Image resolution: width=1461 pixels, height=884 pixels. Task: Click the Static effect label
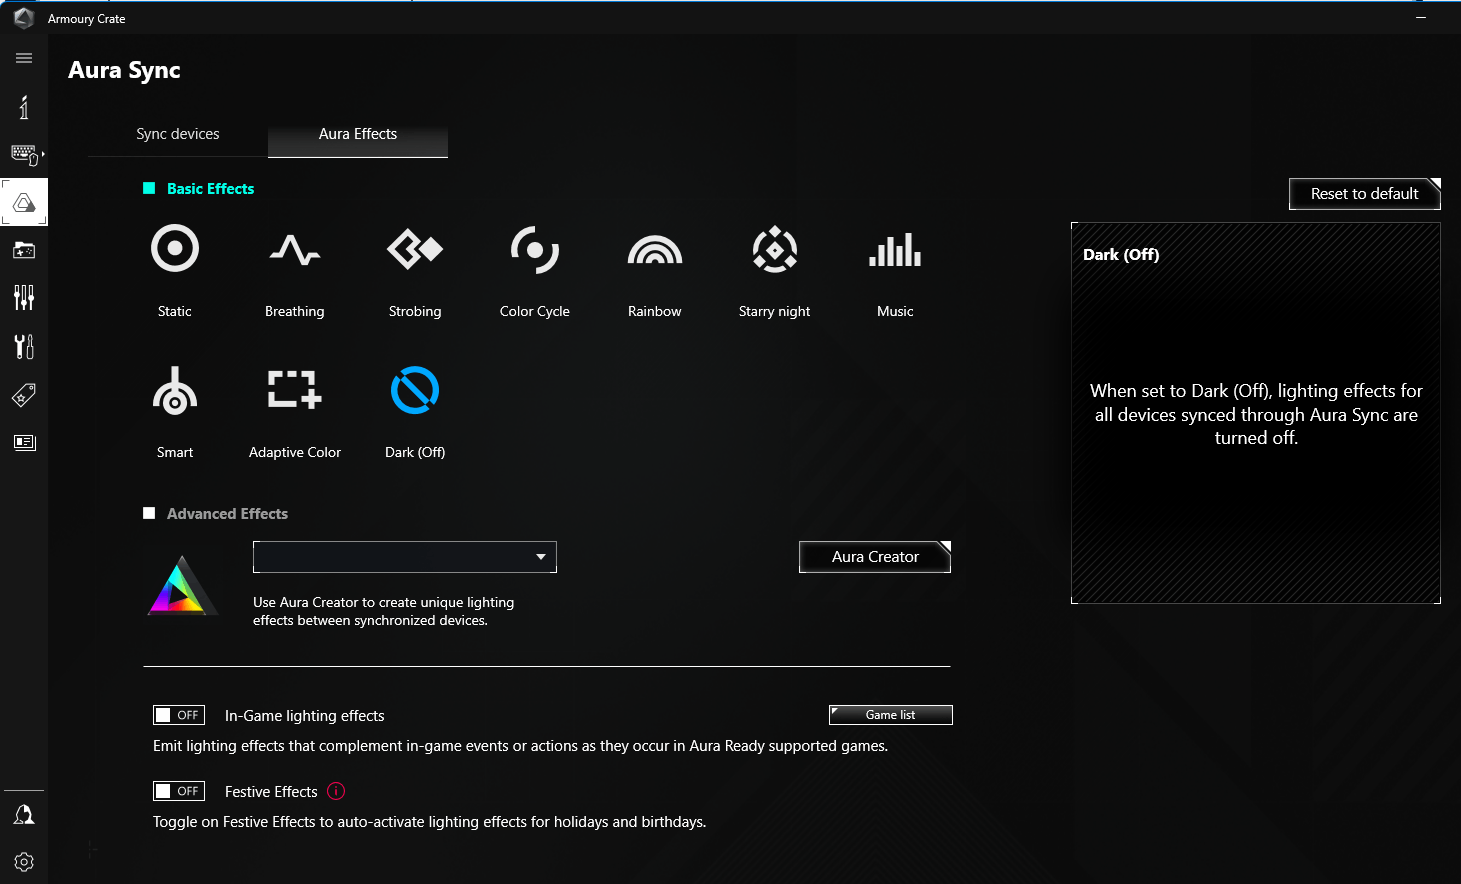click(x=175, y=311)
